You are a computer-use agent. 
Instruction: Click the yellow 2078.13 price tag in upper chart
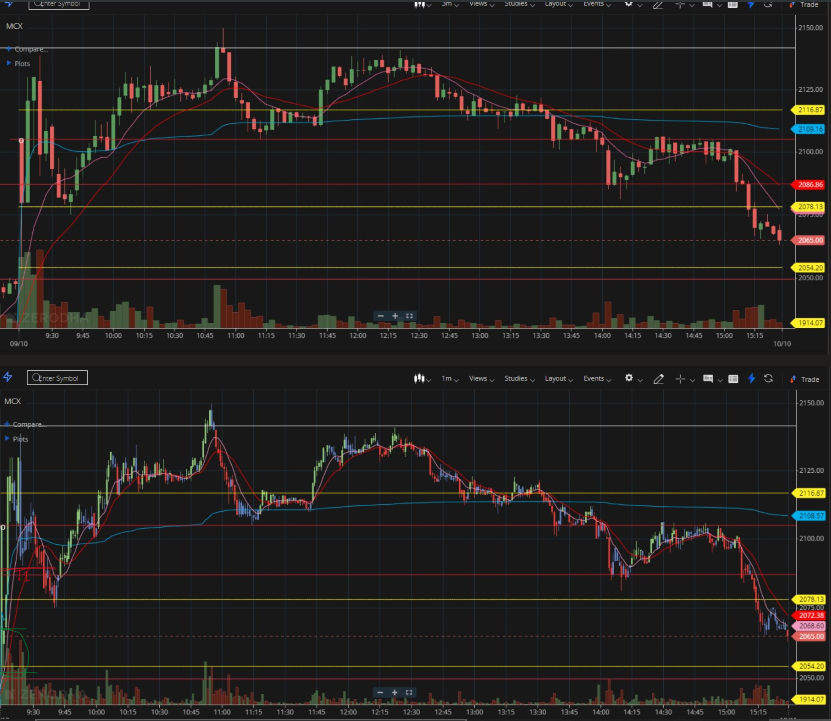pyautogui.click(x=808, y=207)
